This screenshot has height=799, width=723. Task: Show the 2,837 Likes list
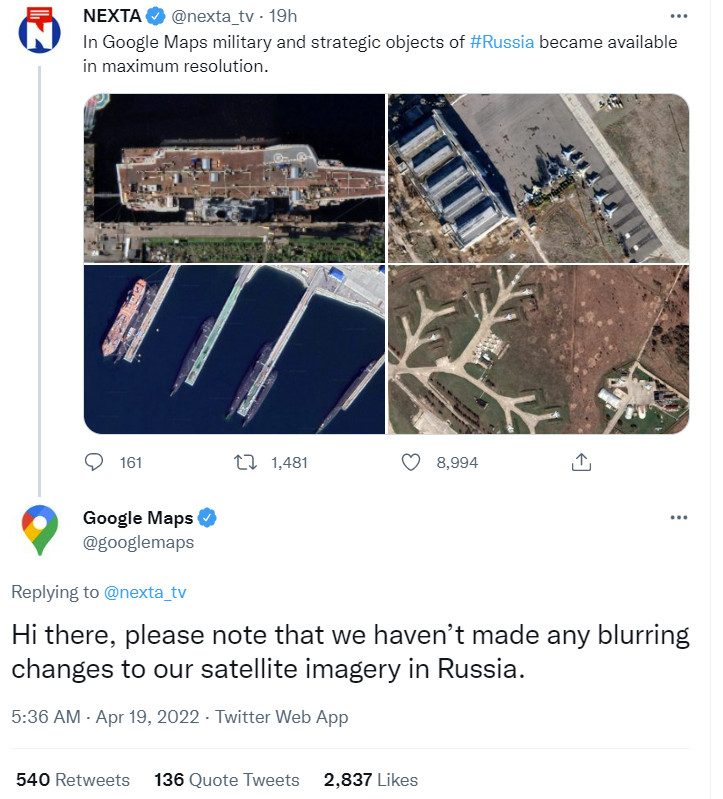pos(370,779)
